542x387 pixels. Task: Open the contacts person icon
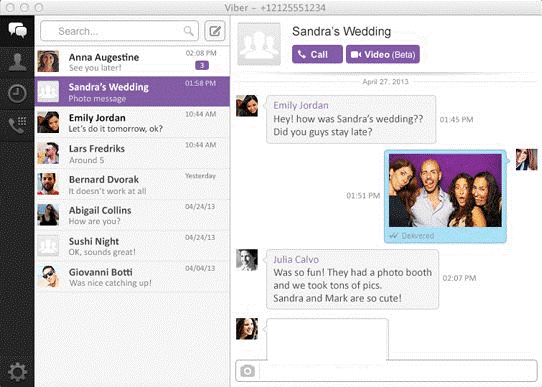click(x=17, y=62)
